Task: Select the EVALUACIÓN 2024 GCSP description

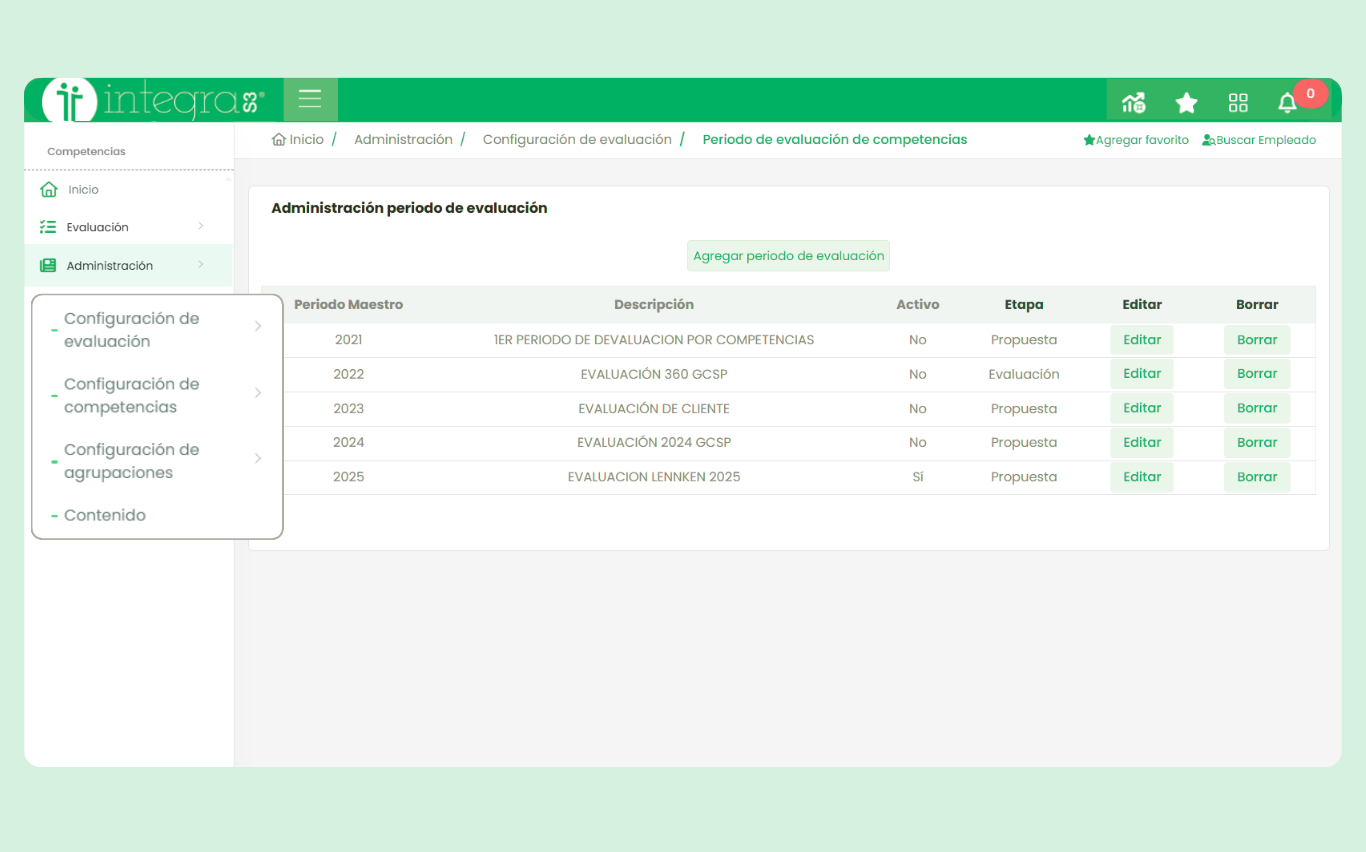Action: point(654,443)
